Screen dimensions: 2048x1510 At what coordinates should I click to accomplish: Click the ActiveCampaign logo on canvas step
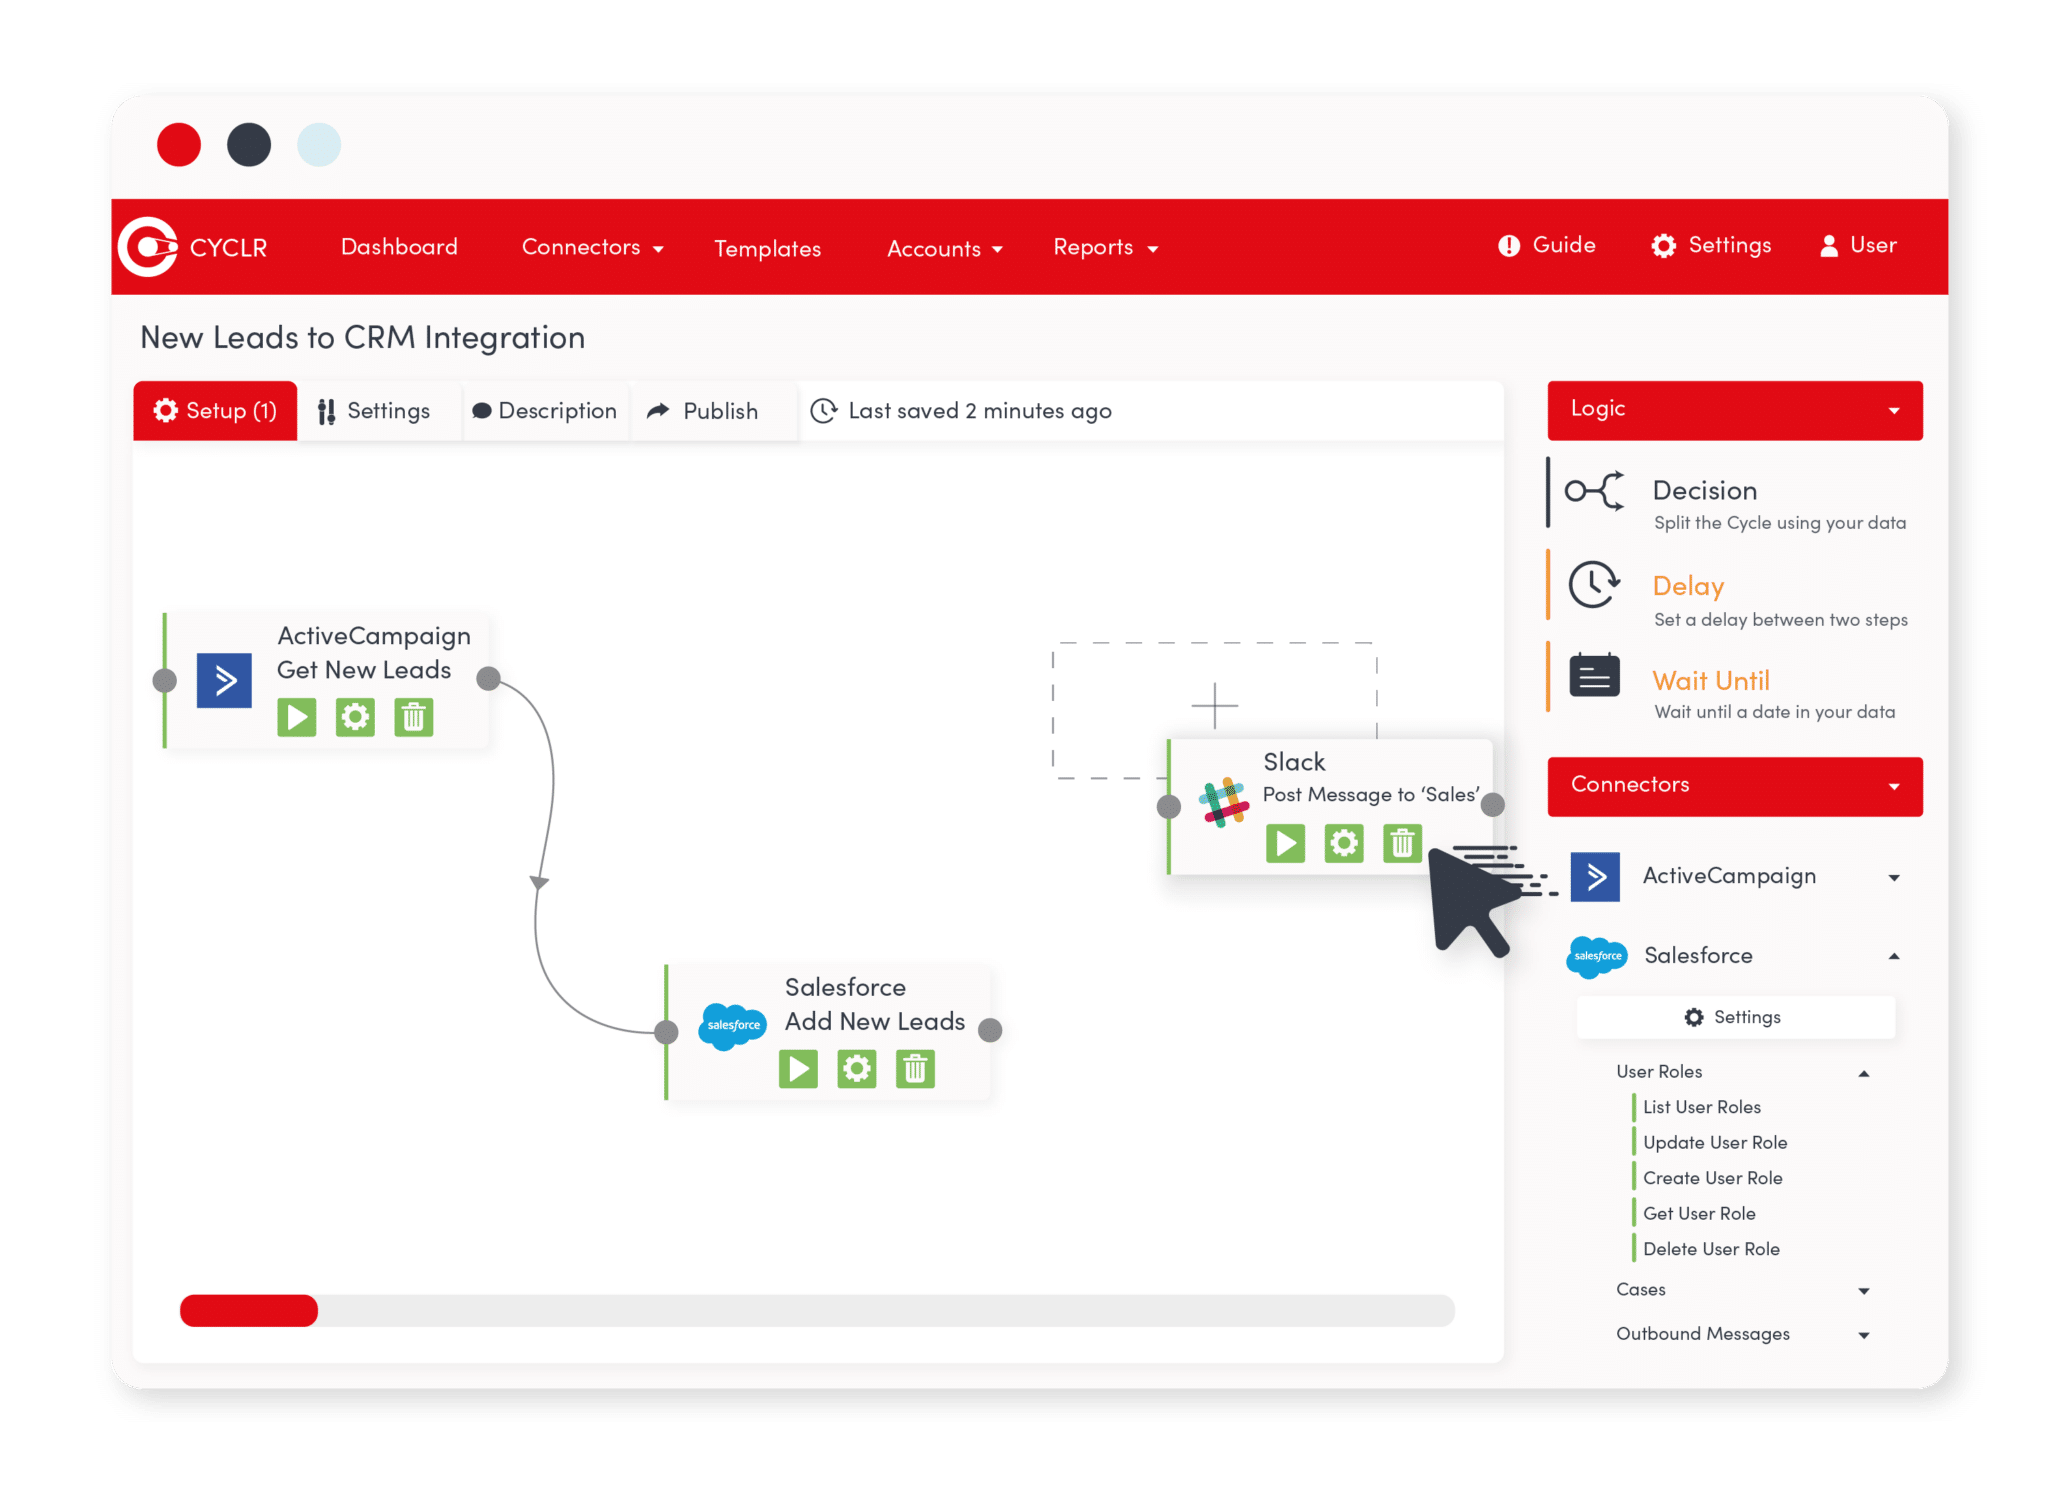(x=224, y=680)
